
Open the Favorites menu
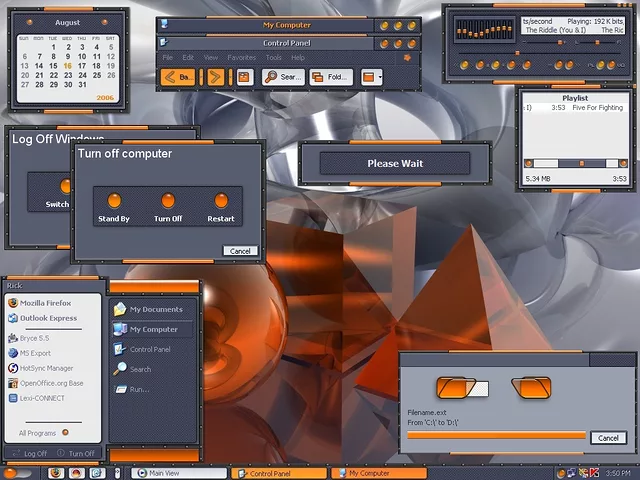tap(241, 58)
